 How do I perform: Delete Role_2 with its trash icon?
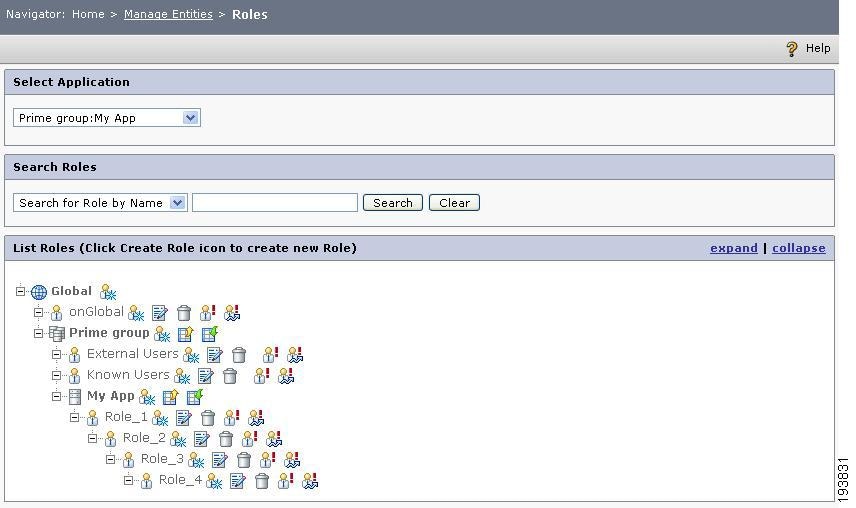point(226,439)
